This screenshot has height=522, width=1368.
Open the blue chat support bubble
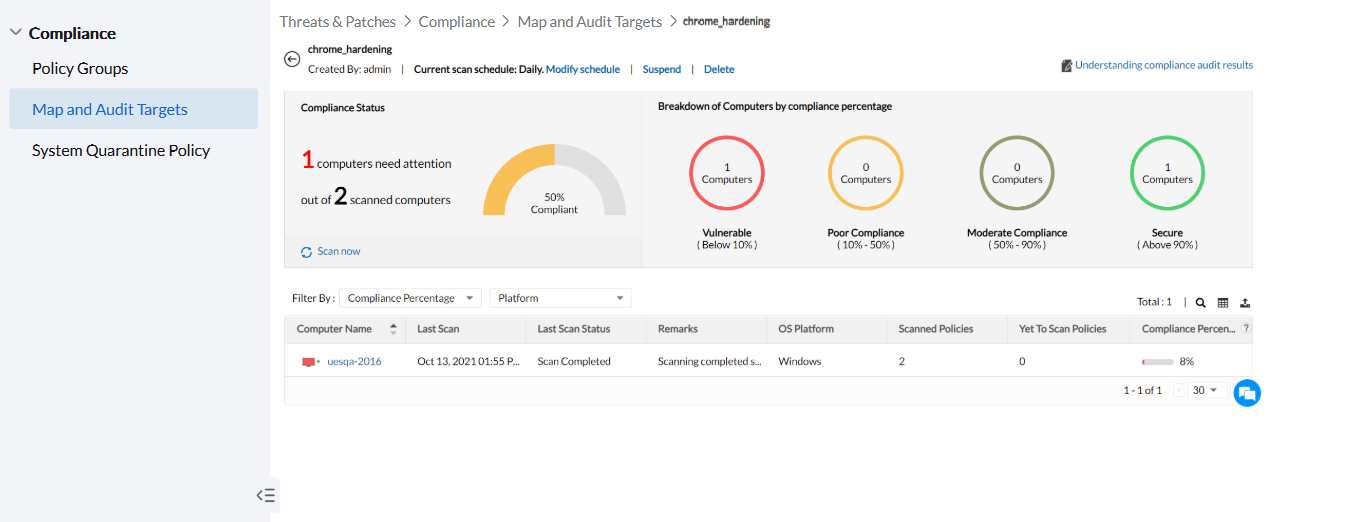1246,393
